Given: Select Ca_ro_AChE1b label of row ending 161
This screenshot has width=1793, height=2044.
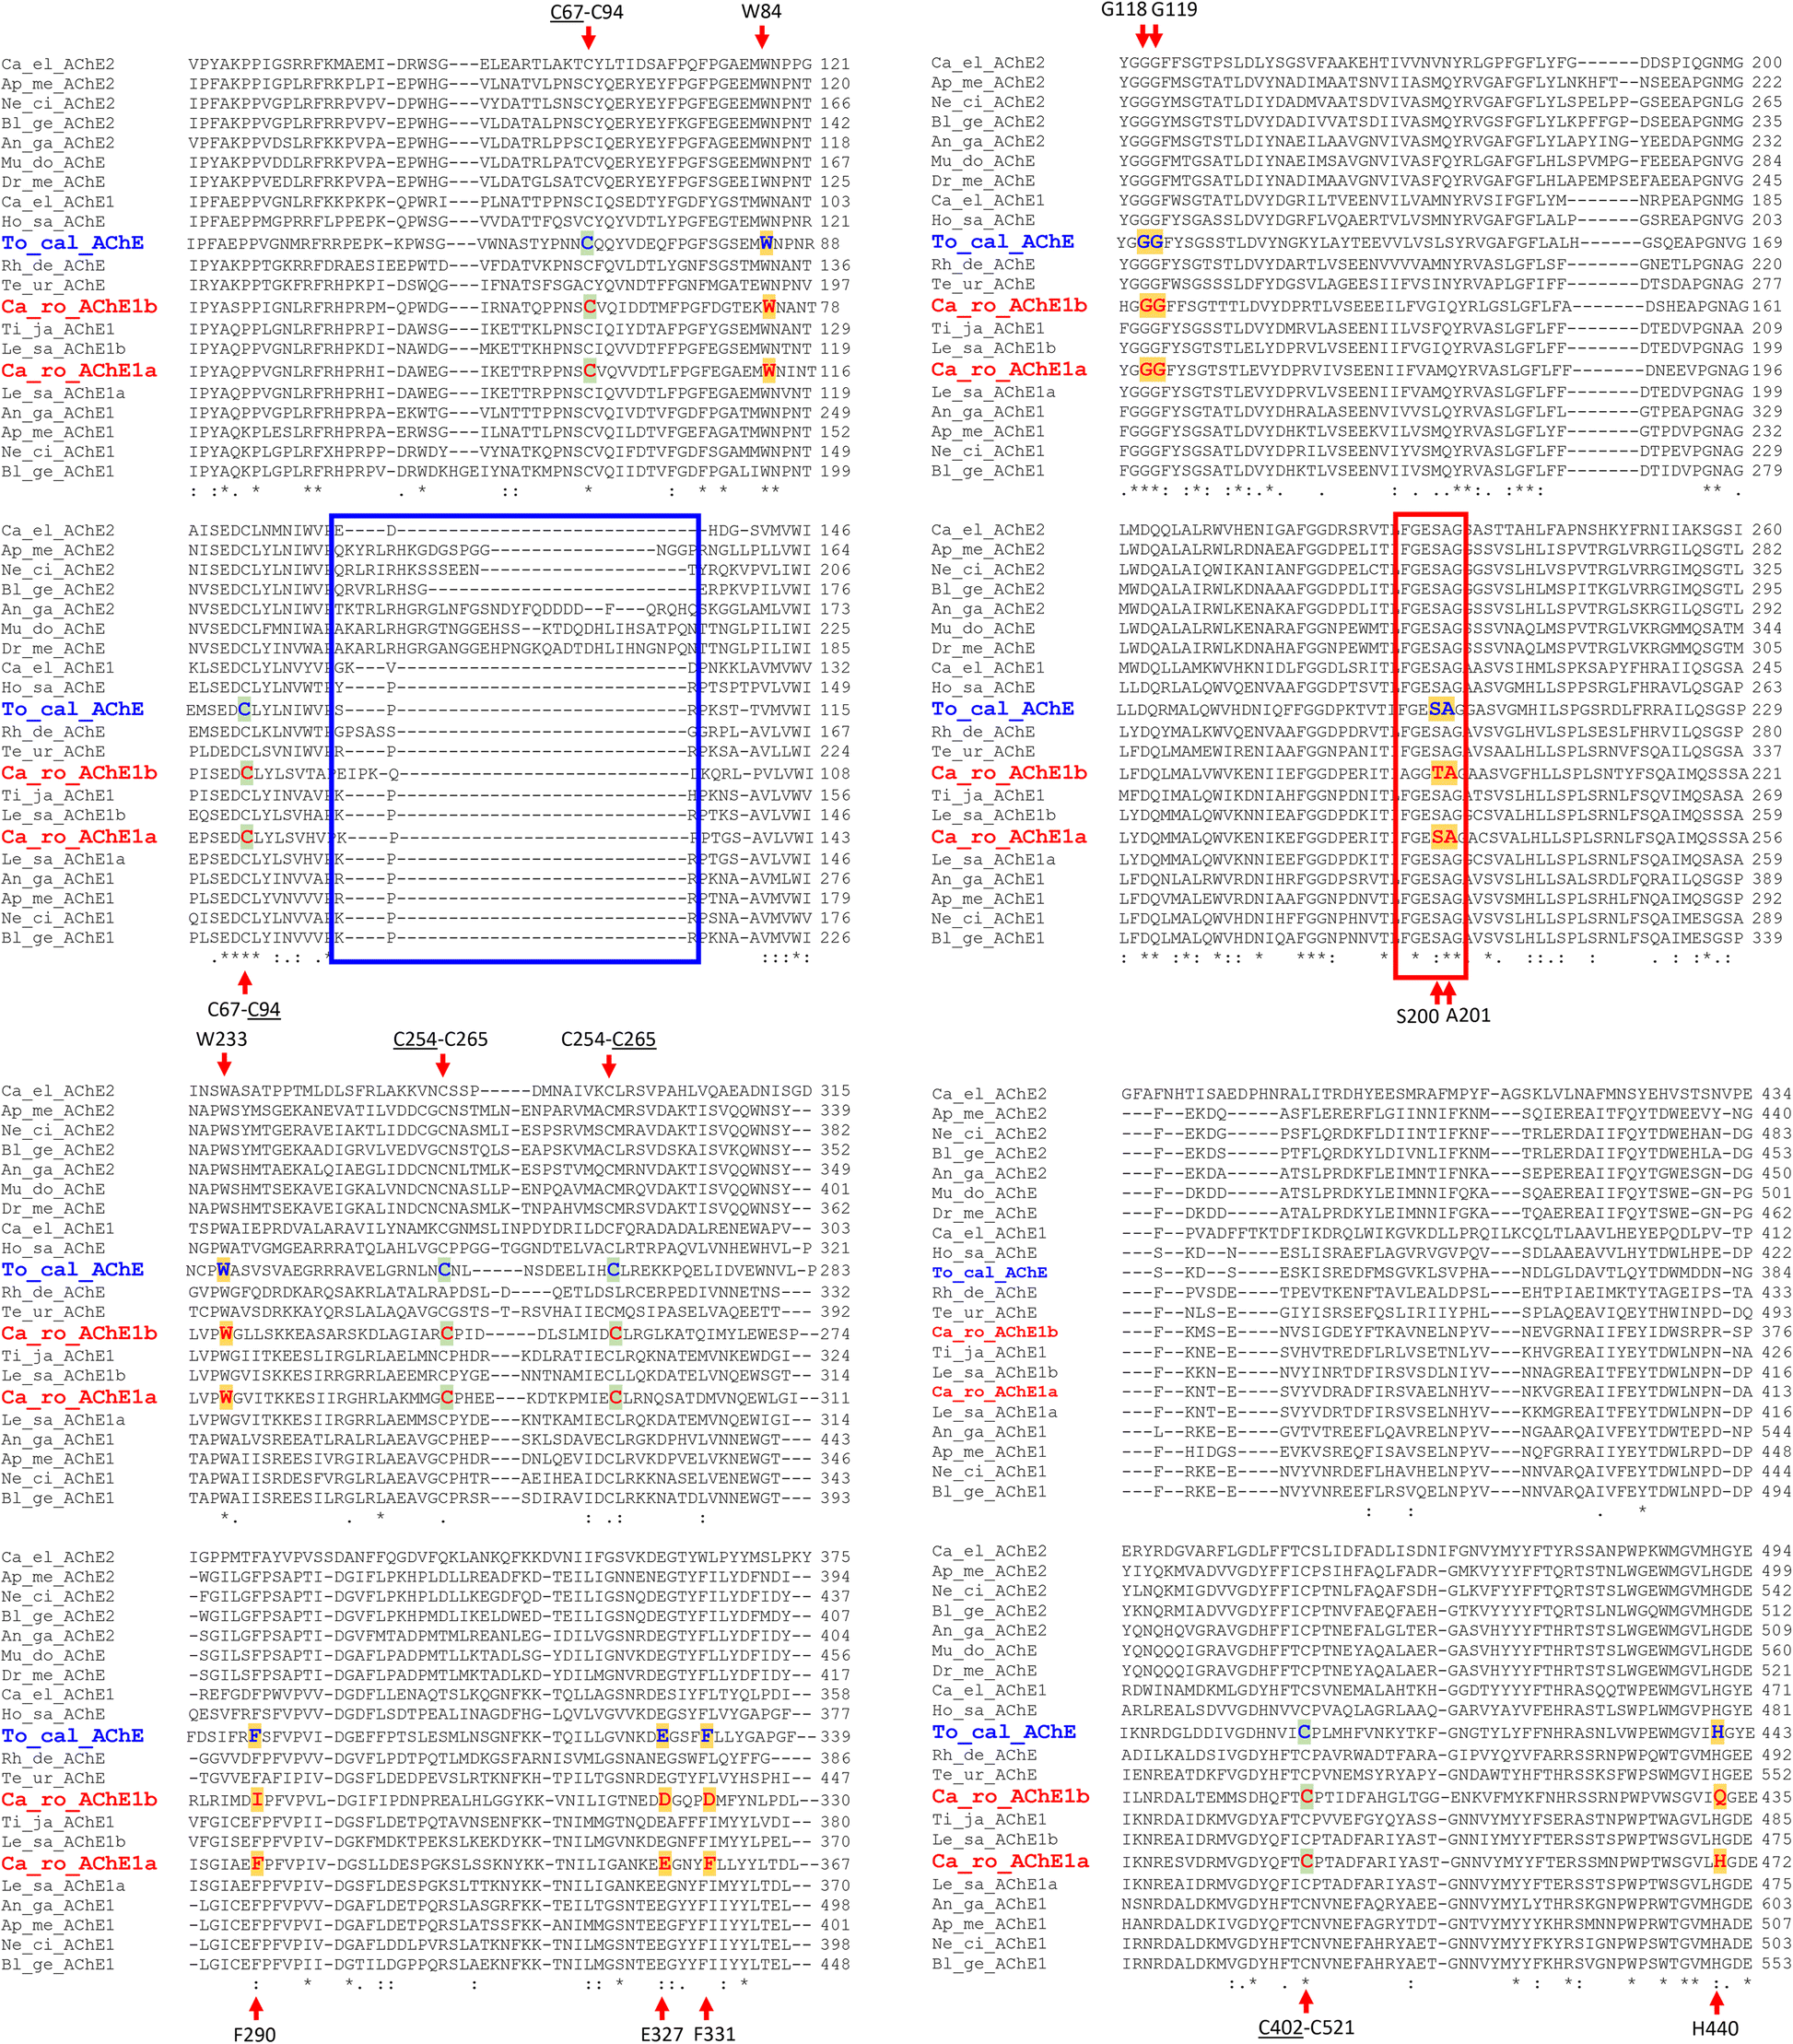Looking at the screenshot, I should pos(1009,305).
